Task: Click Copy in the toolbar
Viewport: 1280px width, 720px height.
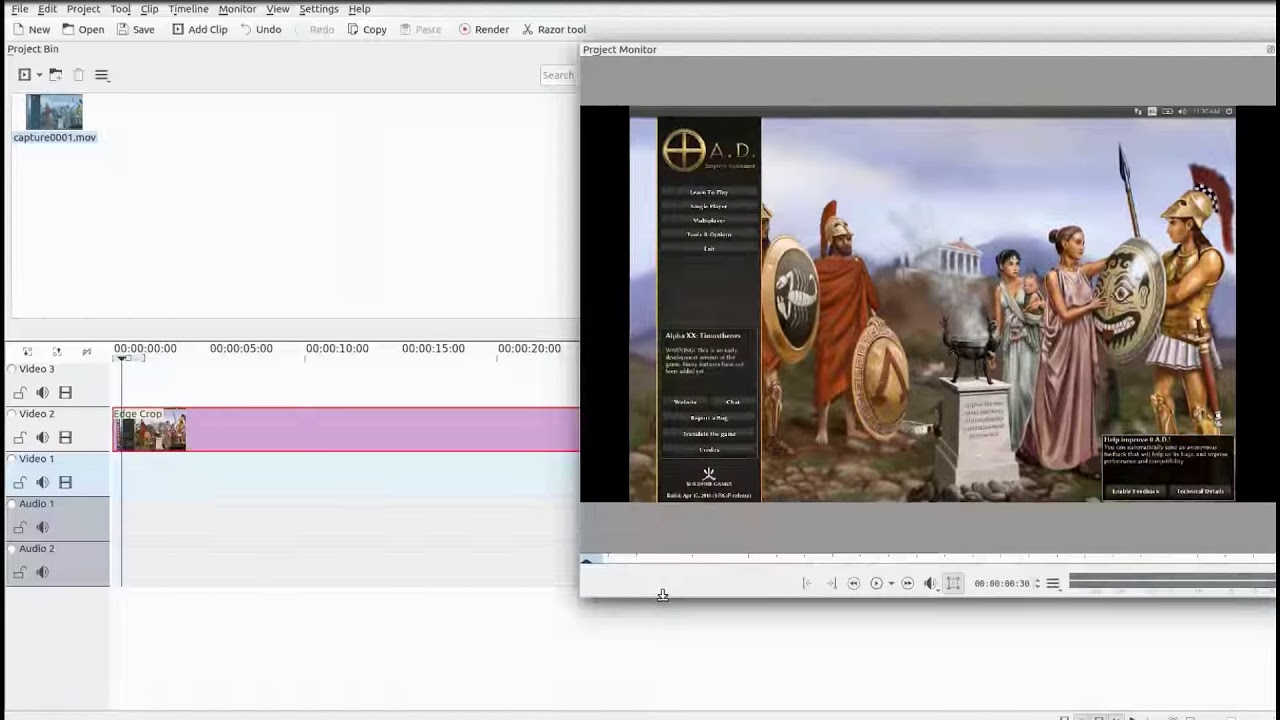Action: [366, 29]
